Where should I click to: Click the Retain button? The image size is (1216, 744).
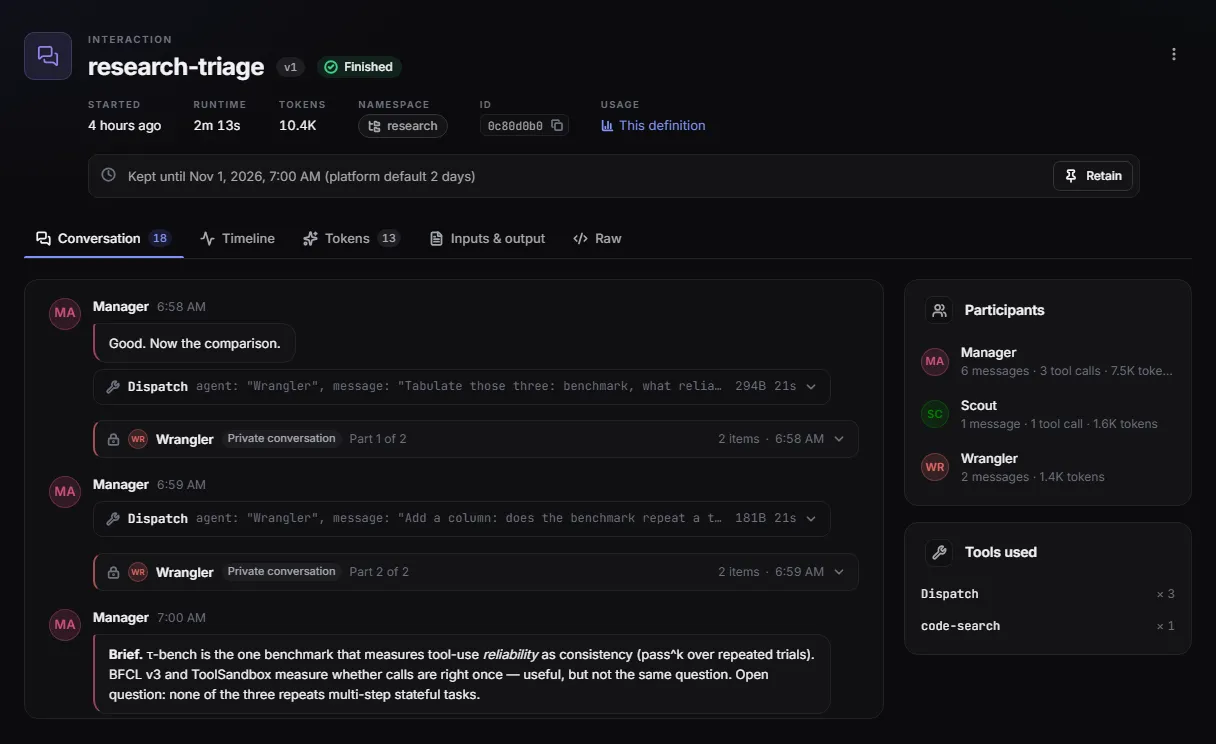tap(1093, 175)
